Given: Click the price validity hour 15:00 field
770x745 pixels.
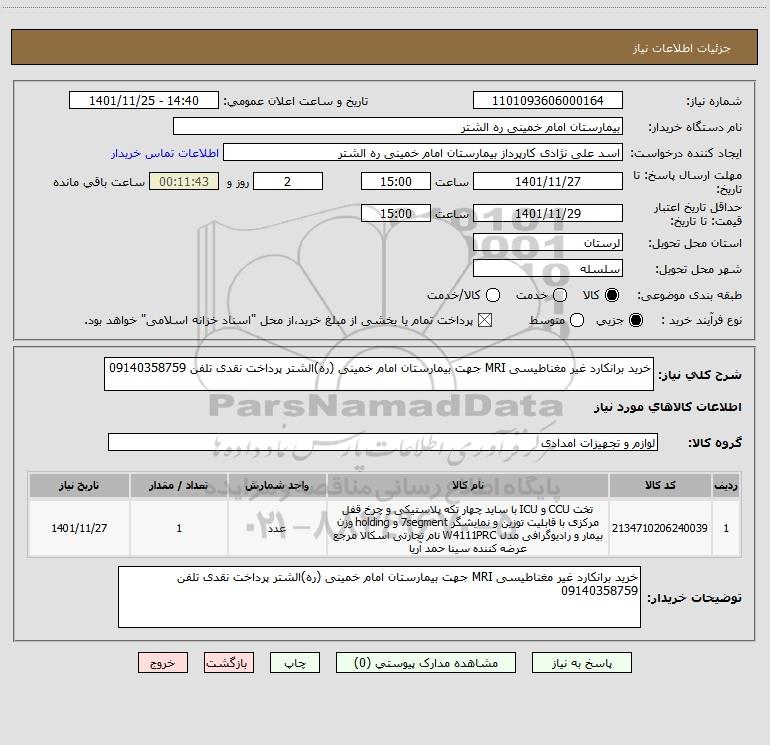Looking at the screenshot, I should coord(396,213).
